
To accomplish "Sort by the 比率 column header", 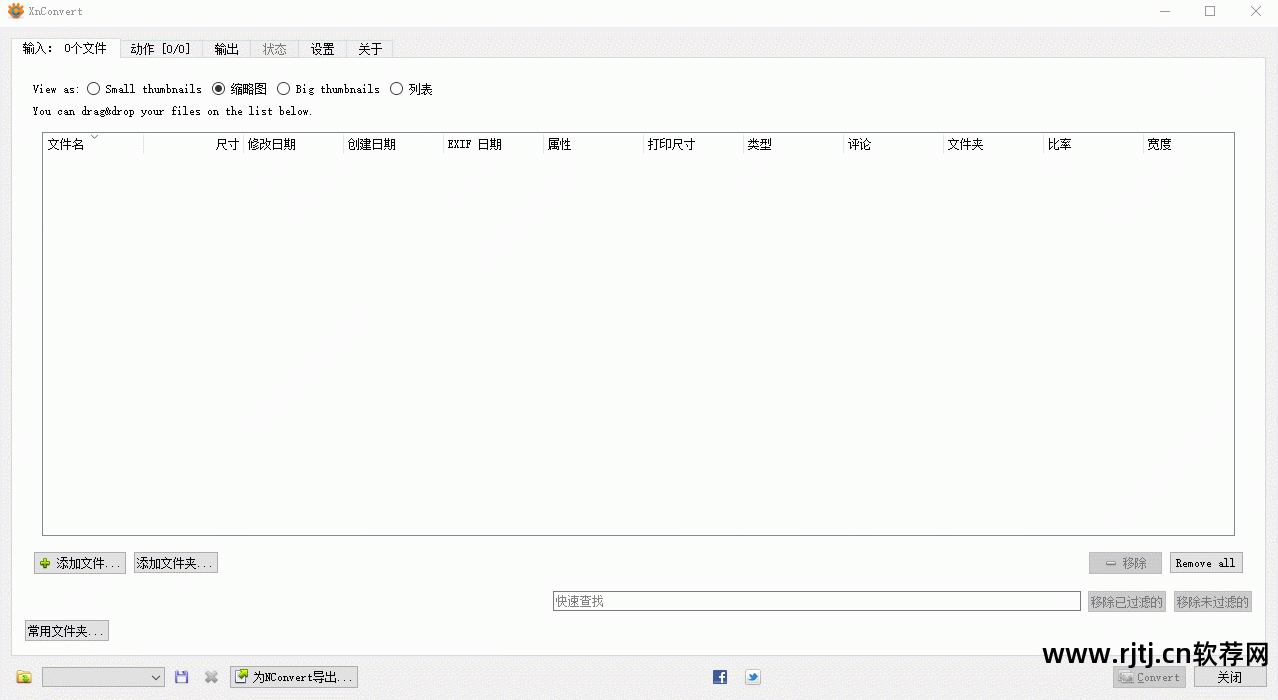I will [1094, 144].
